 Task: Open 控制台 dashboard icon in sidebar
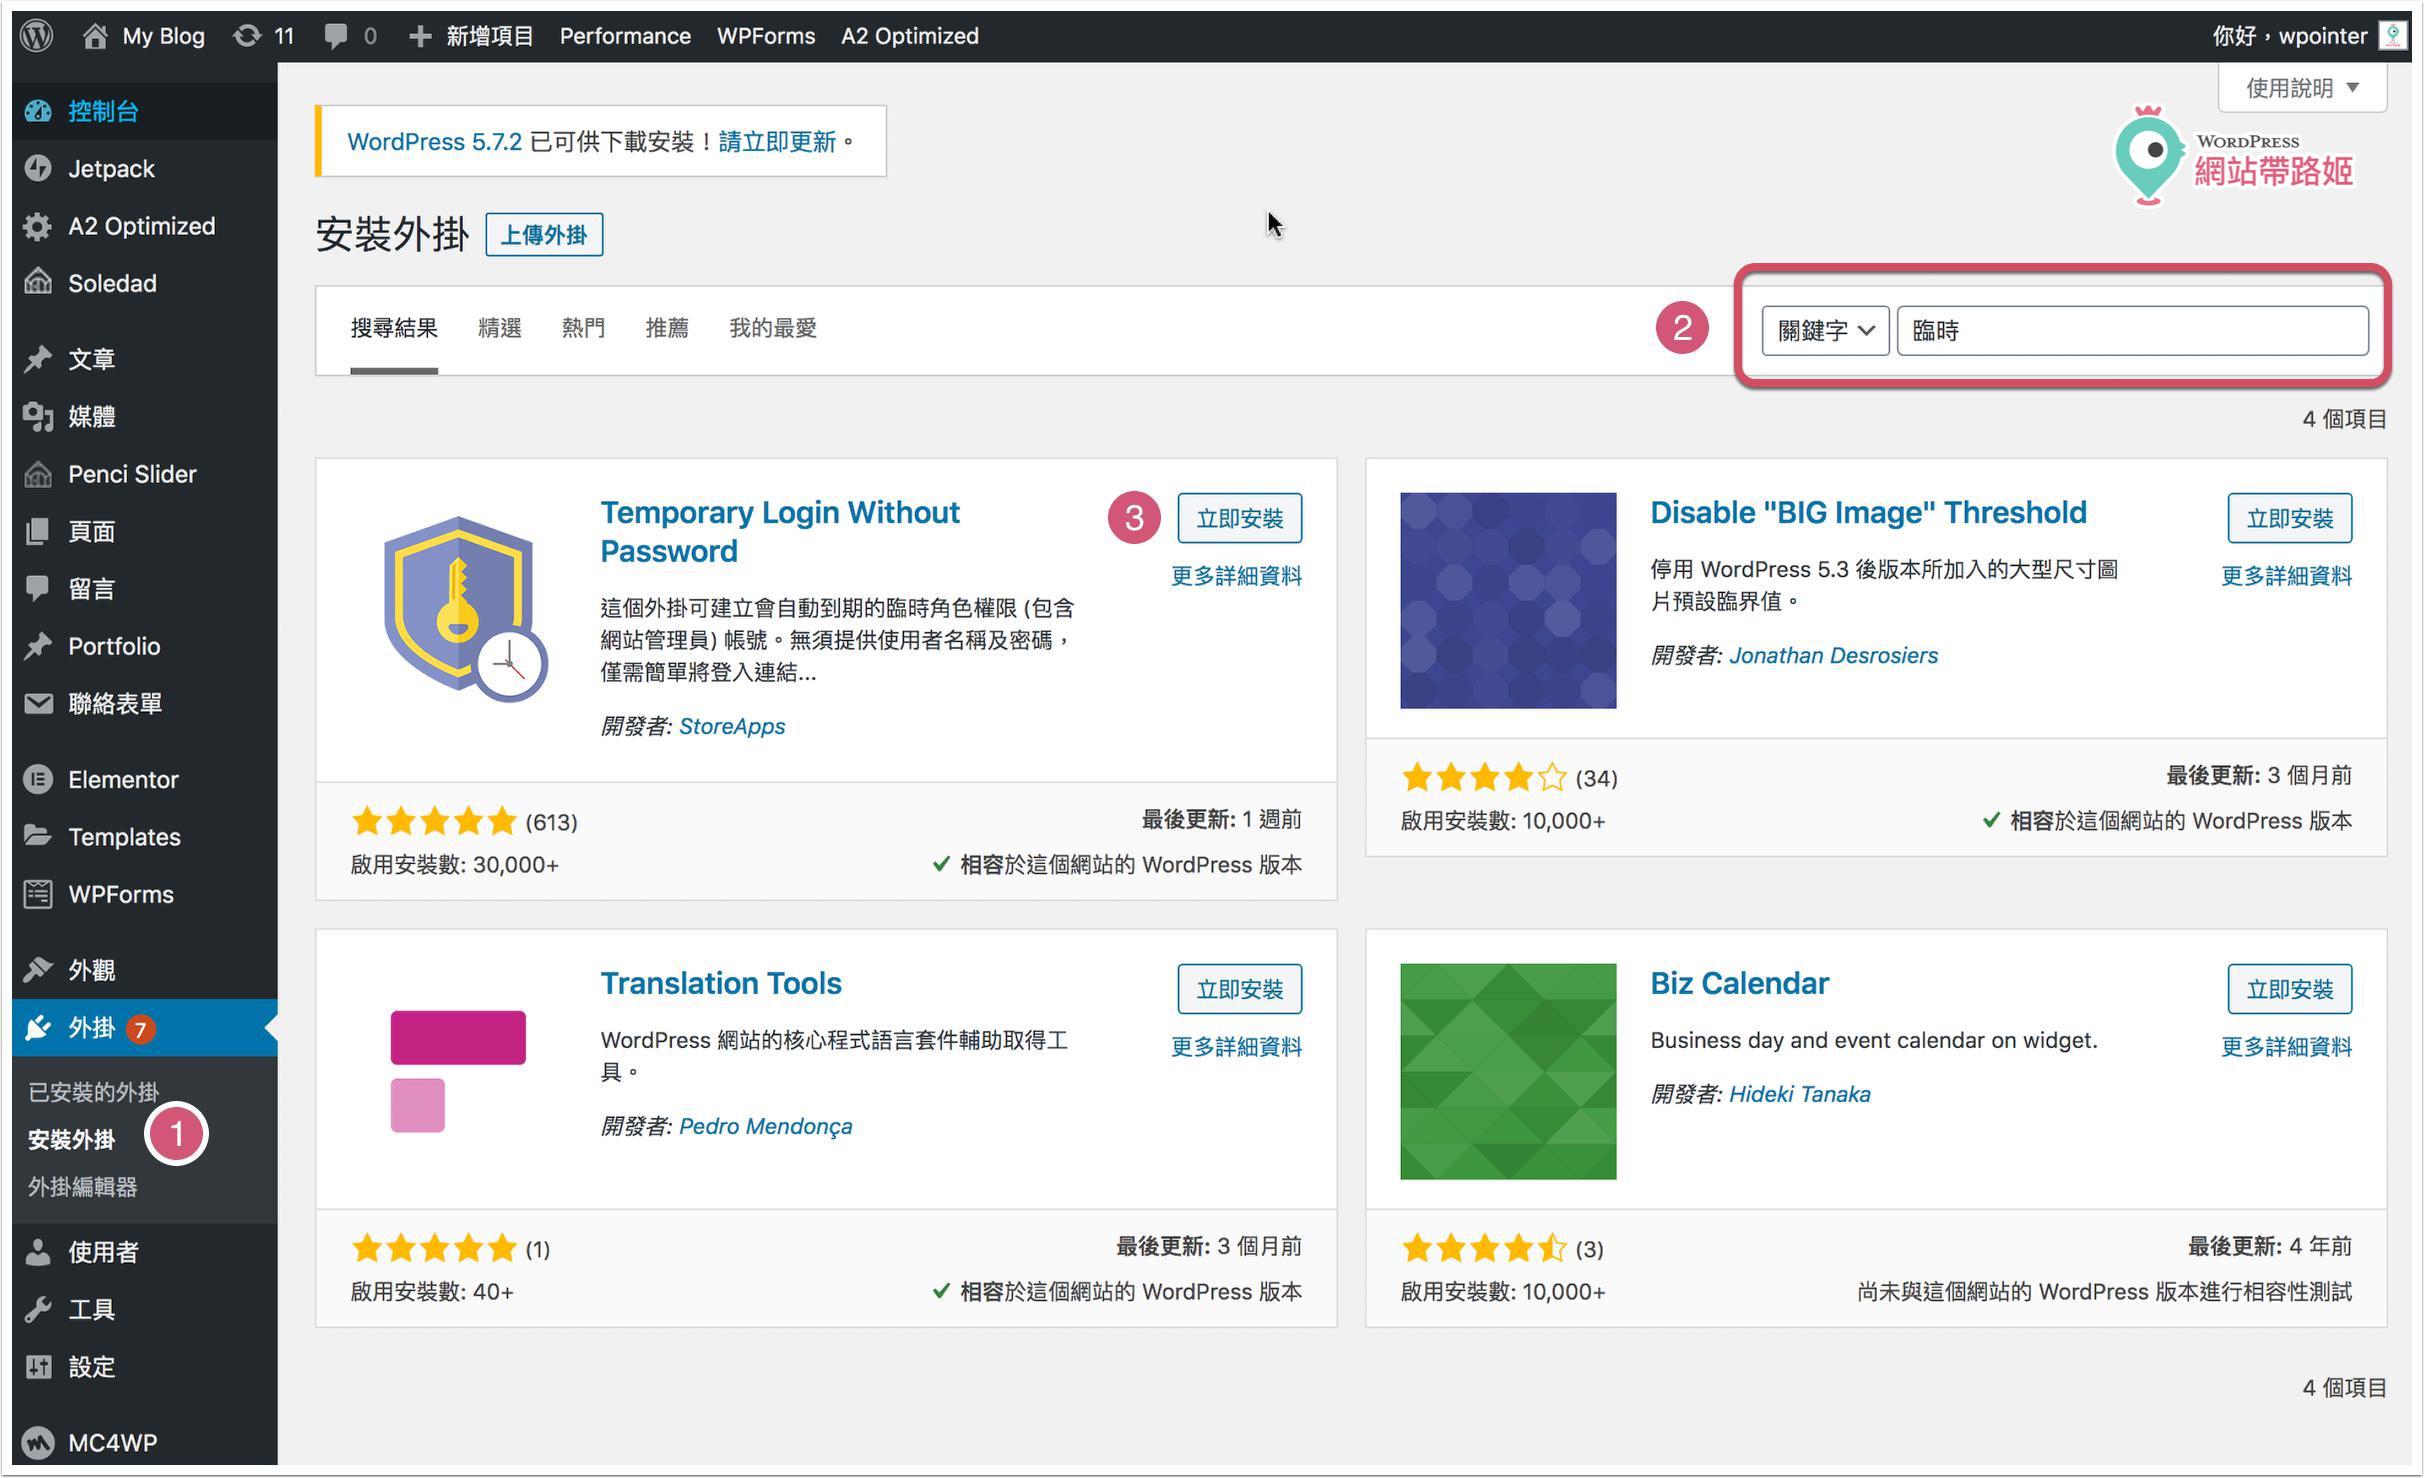click(38, 111)
